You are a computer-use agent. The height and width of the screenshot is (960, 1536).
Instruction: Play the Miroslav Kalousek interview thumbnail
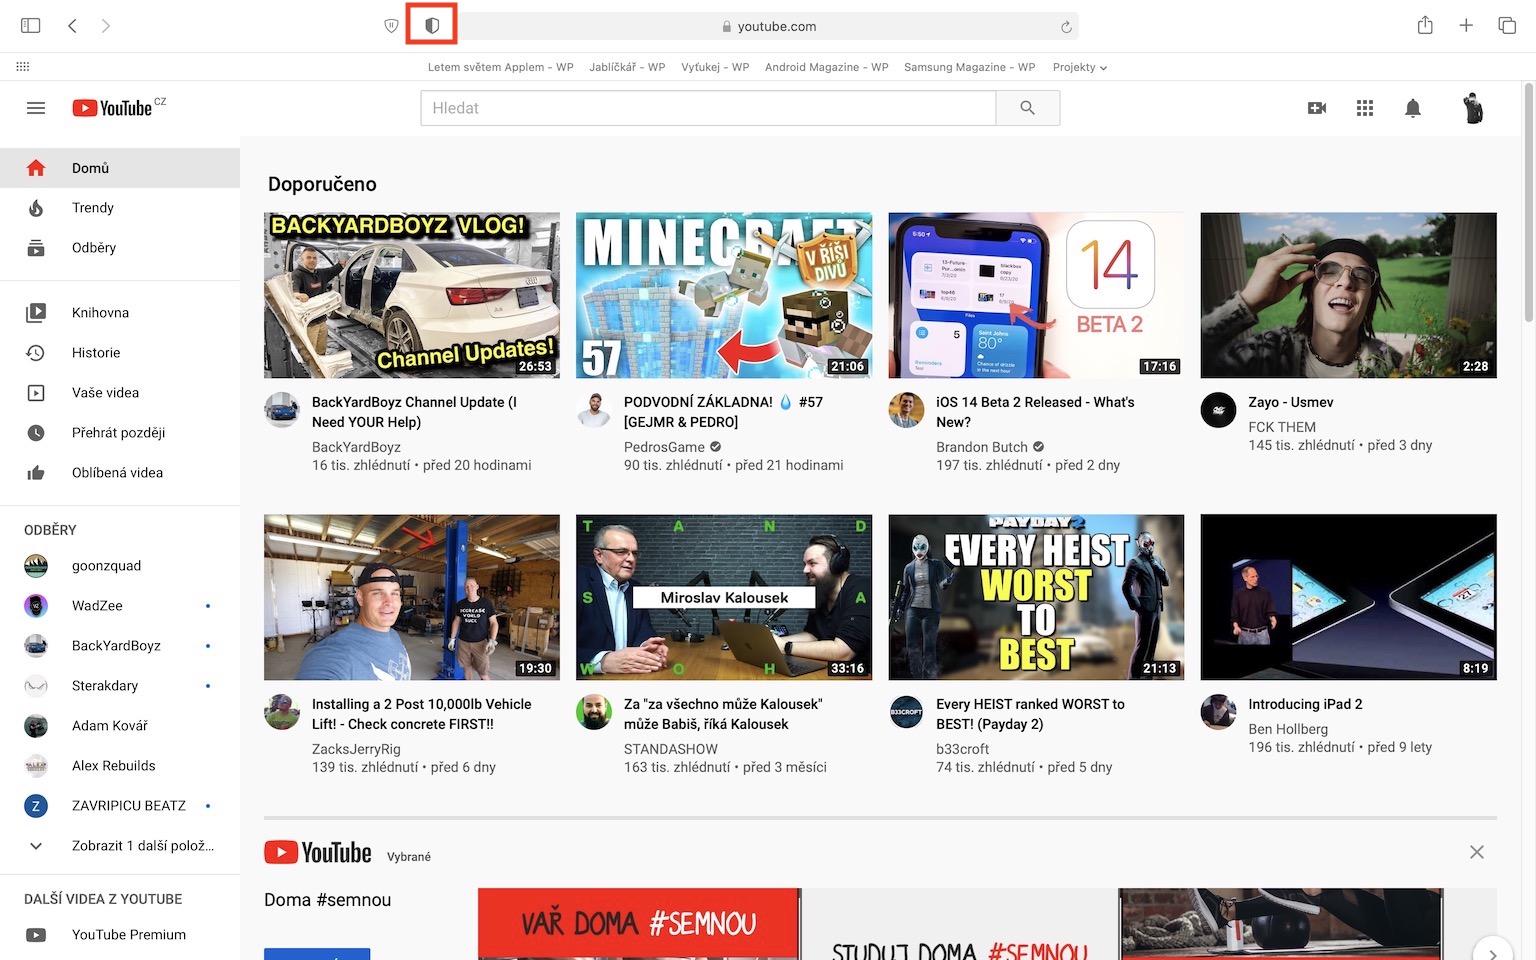[x=724, y=597]
